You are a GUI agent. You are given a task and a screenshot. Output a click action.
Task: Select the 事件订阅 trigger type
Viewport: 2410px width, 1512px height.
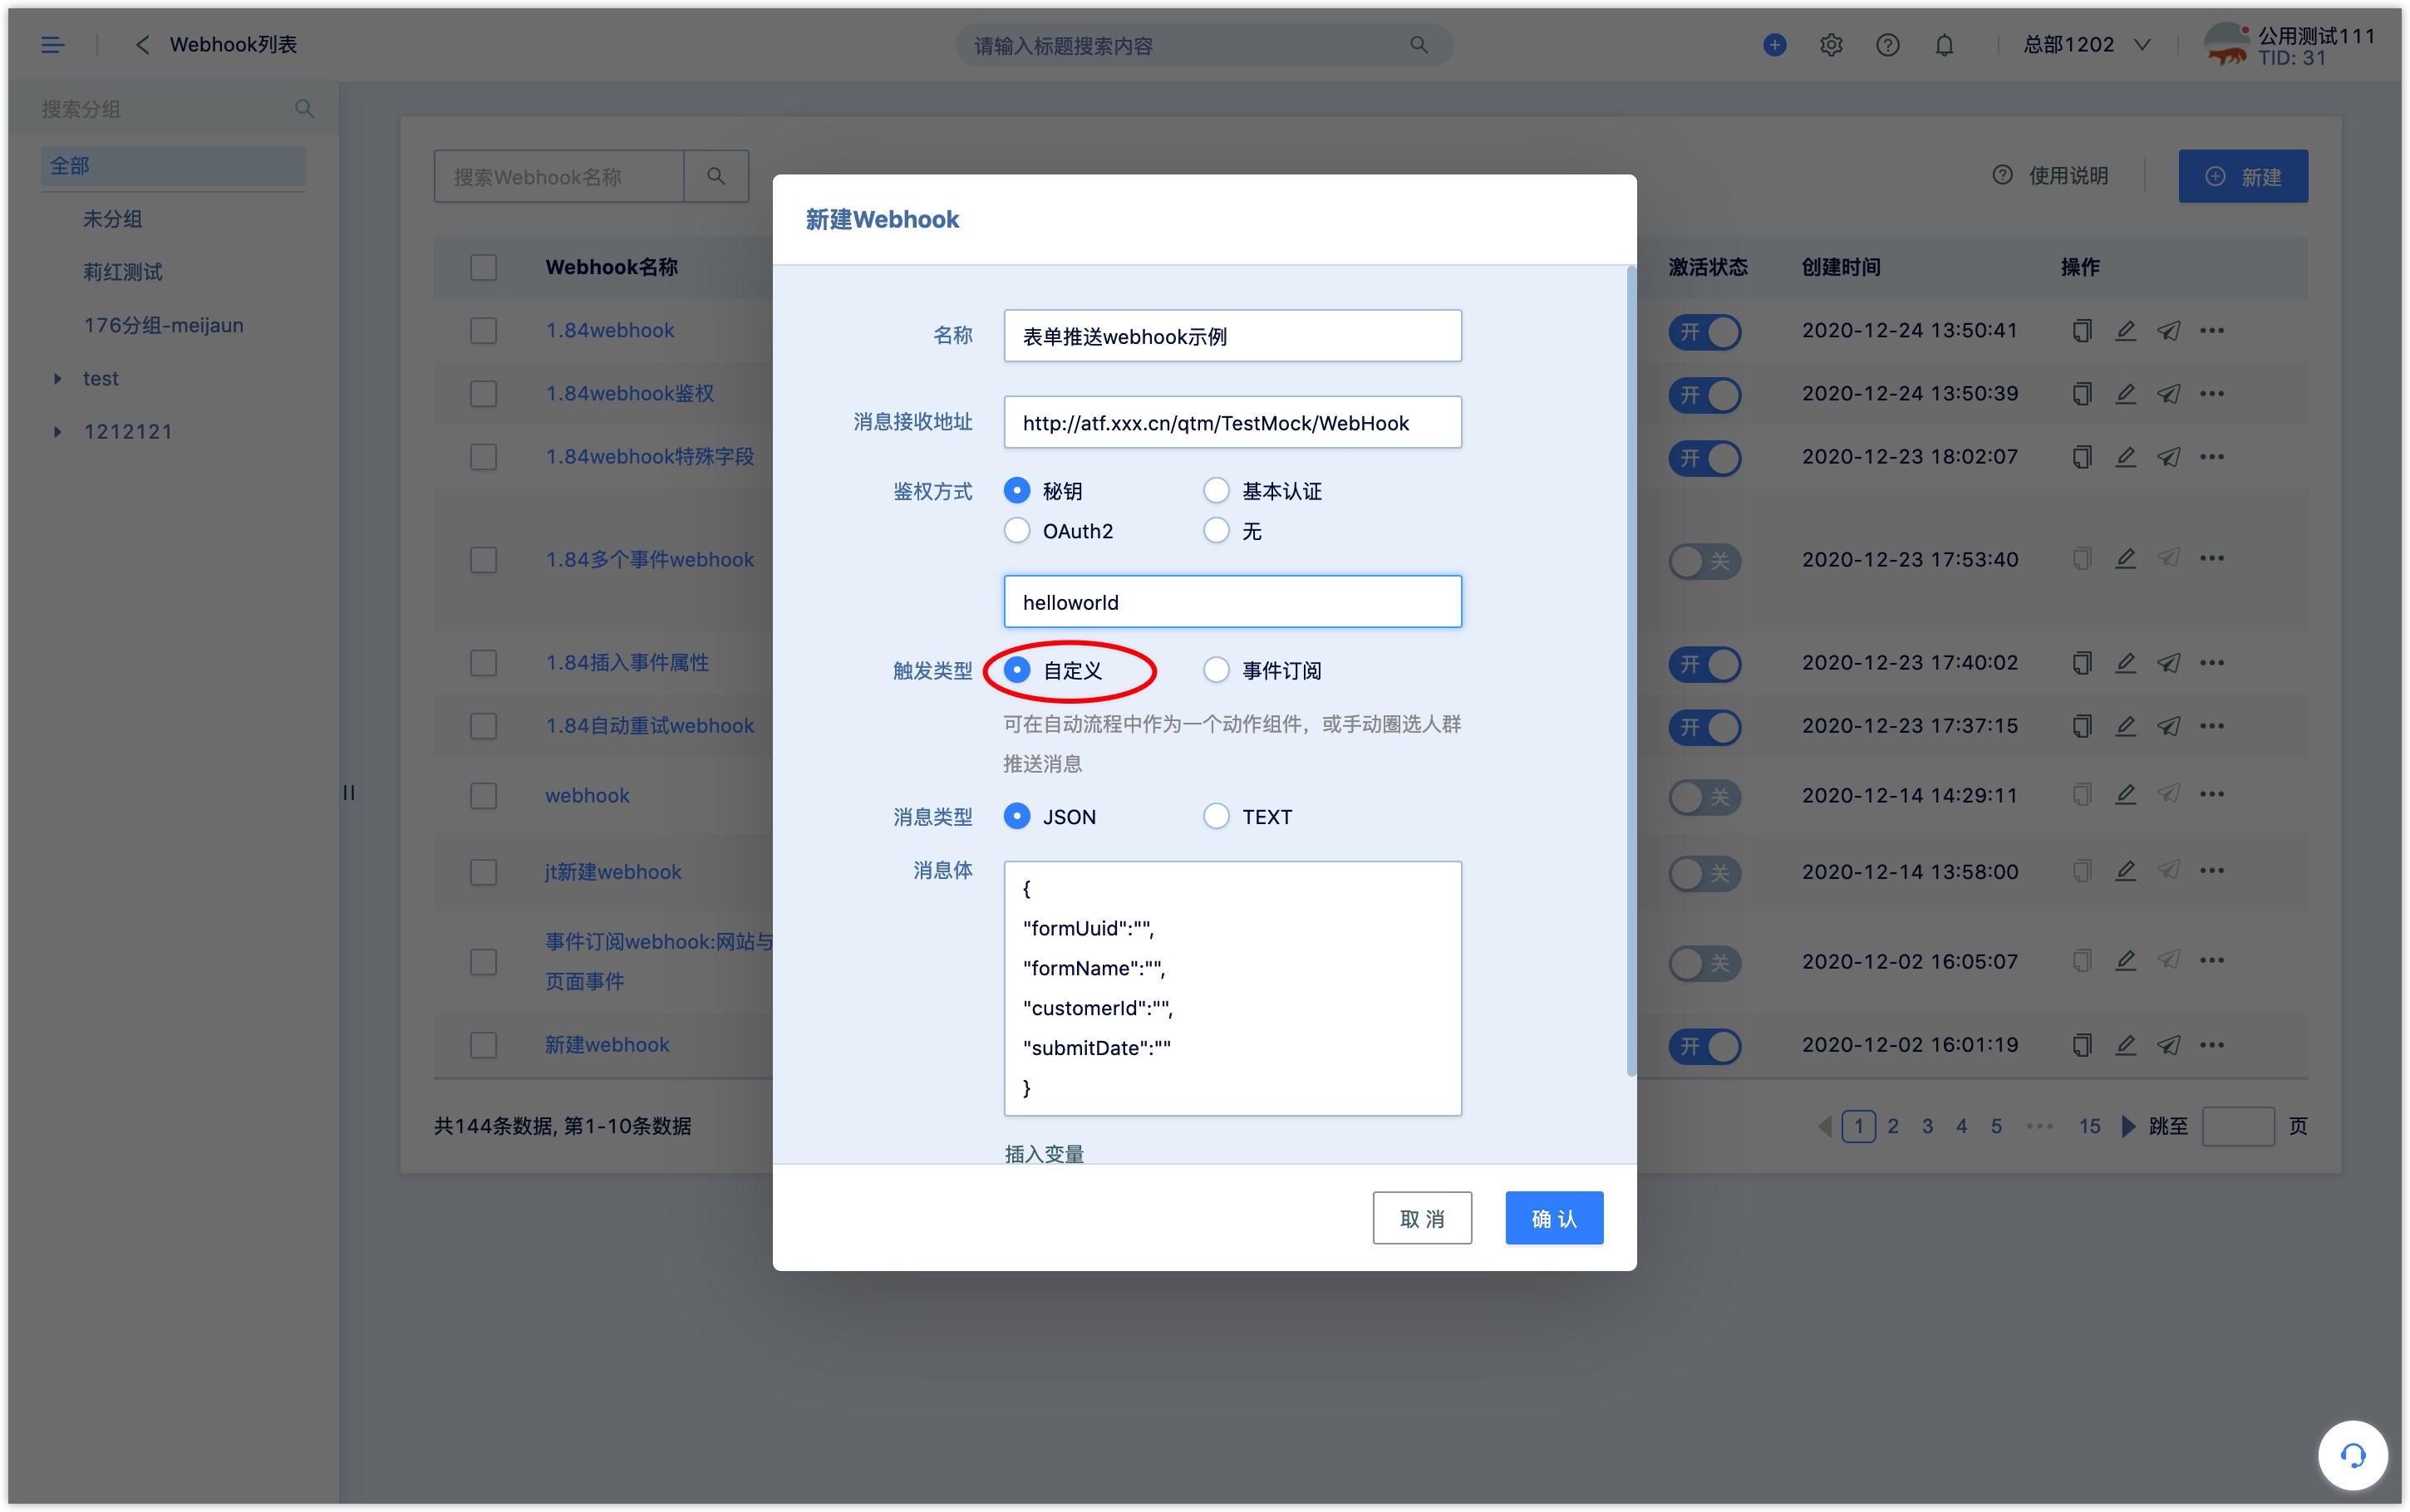coord(1215,669)
